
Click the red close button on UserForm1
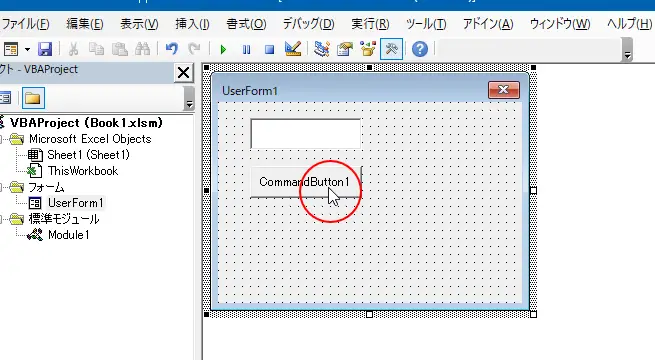[x=504, y=90]
